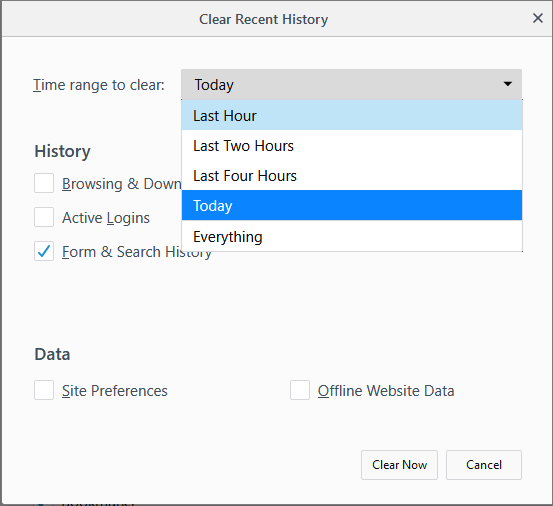Click the Offline Website Data label
The height and width of the screenshot is (506, 553).
point(386,391)
